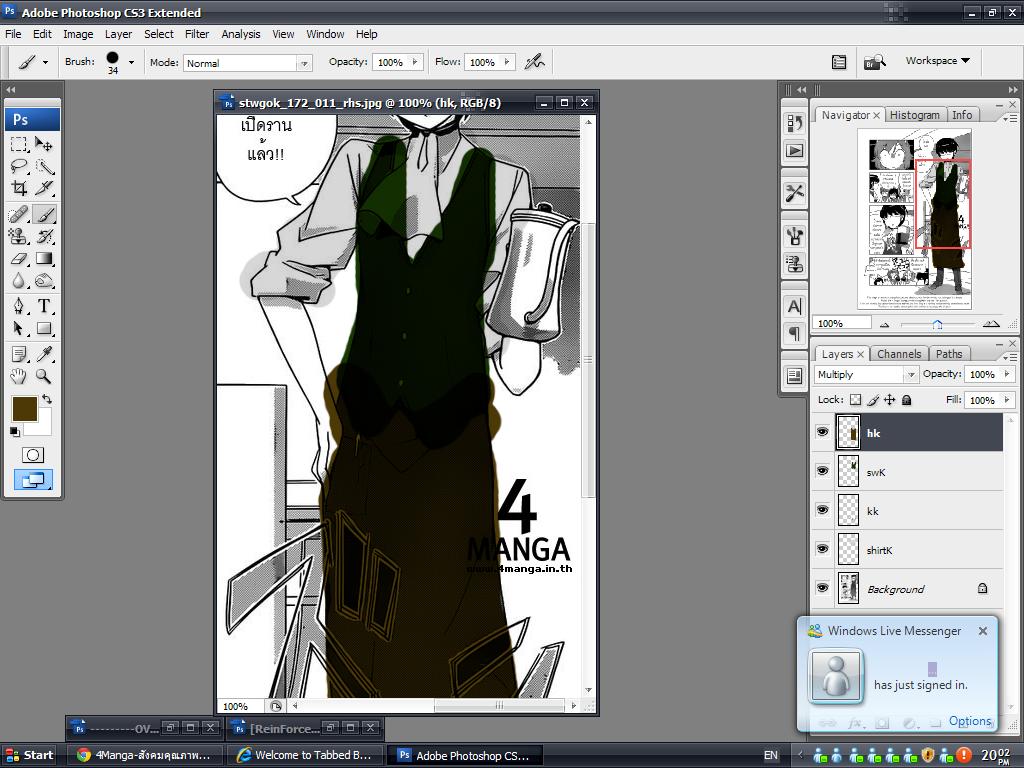Open the Workspace dropdown
Image resolution: width=1024 pixels, height=768 pixels.
tap(938, 61)
